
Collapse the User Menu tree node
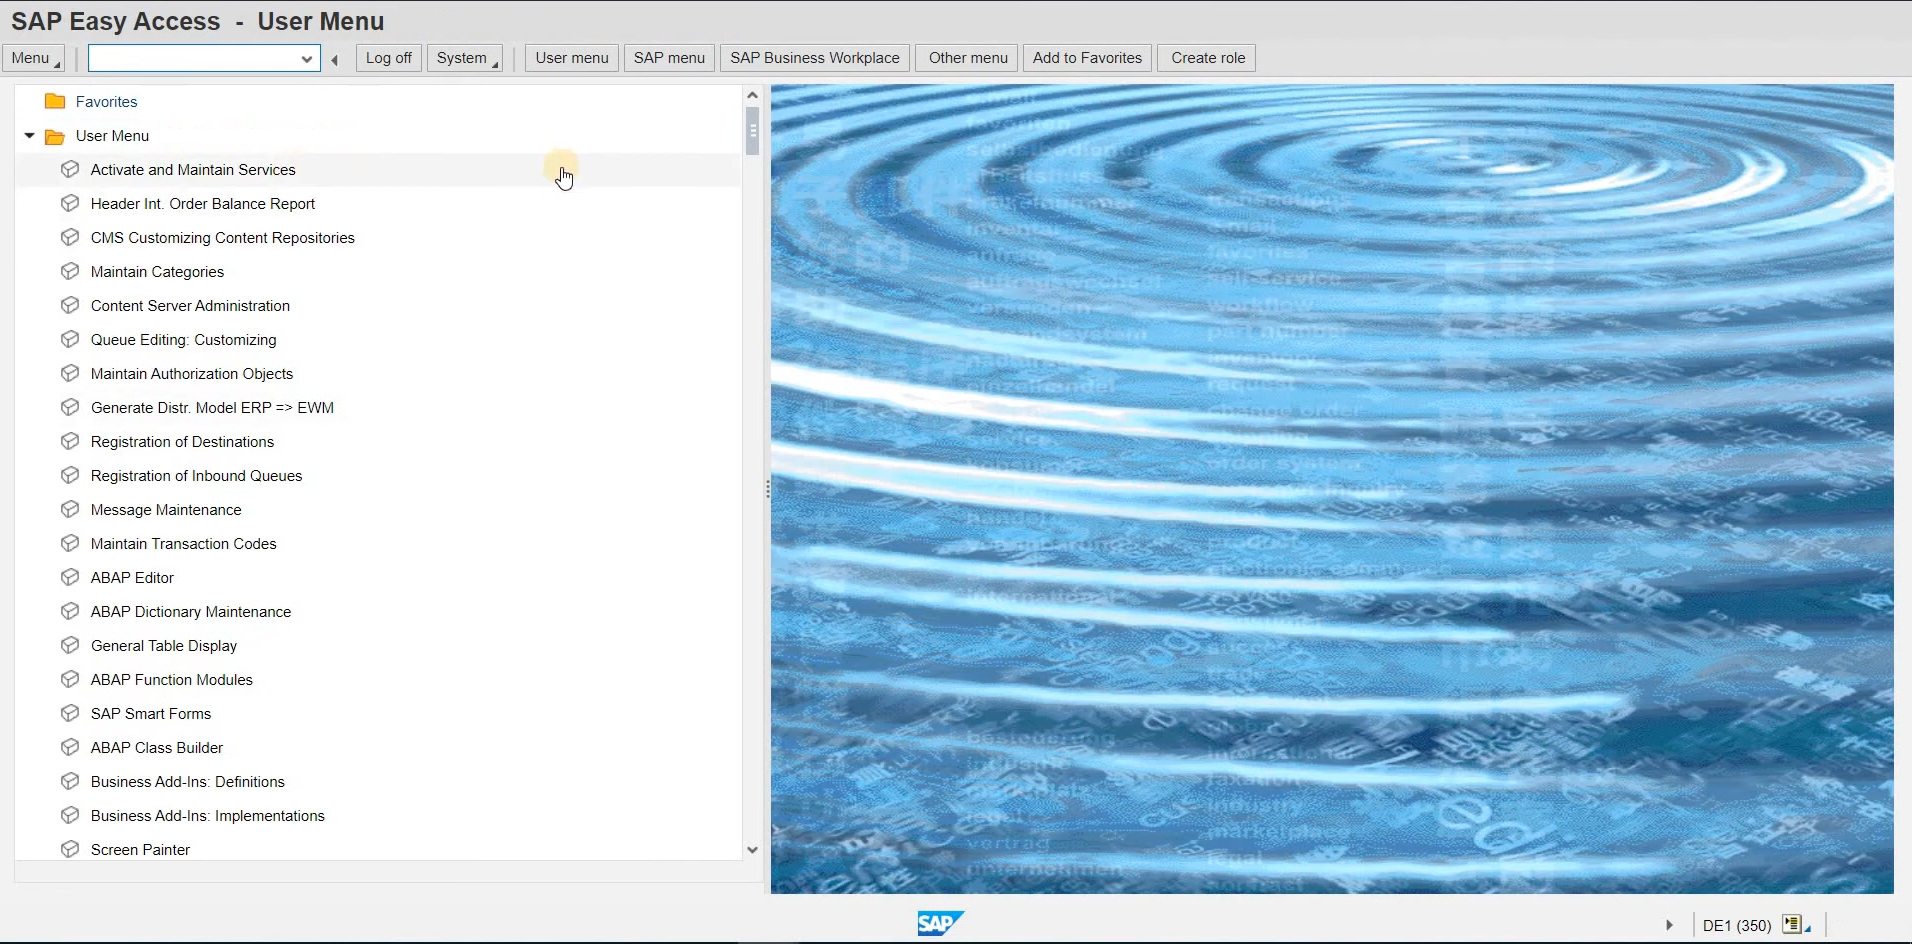pyautogui.click(x=29, y=135)
